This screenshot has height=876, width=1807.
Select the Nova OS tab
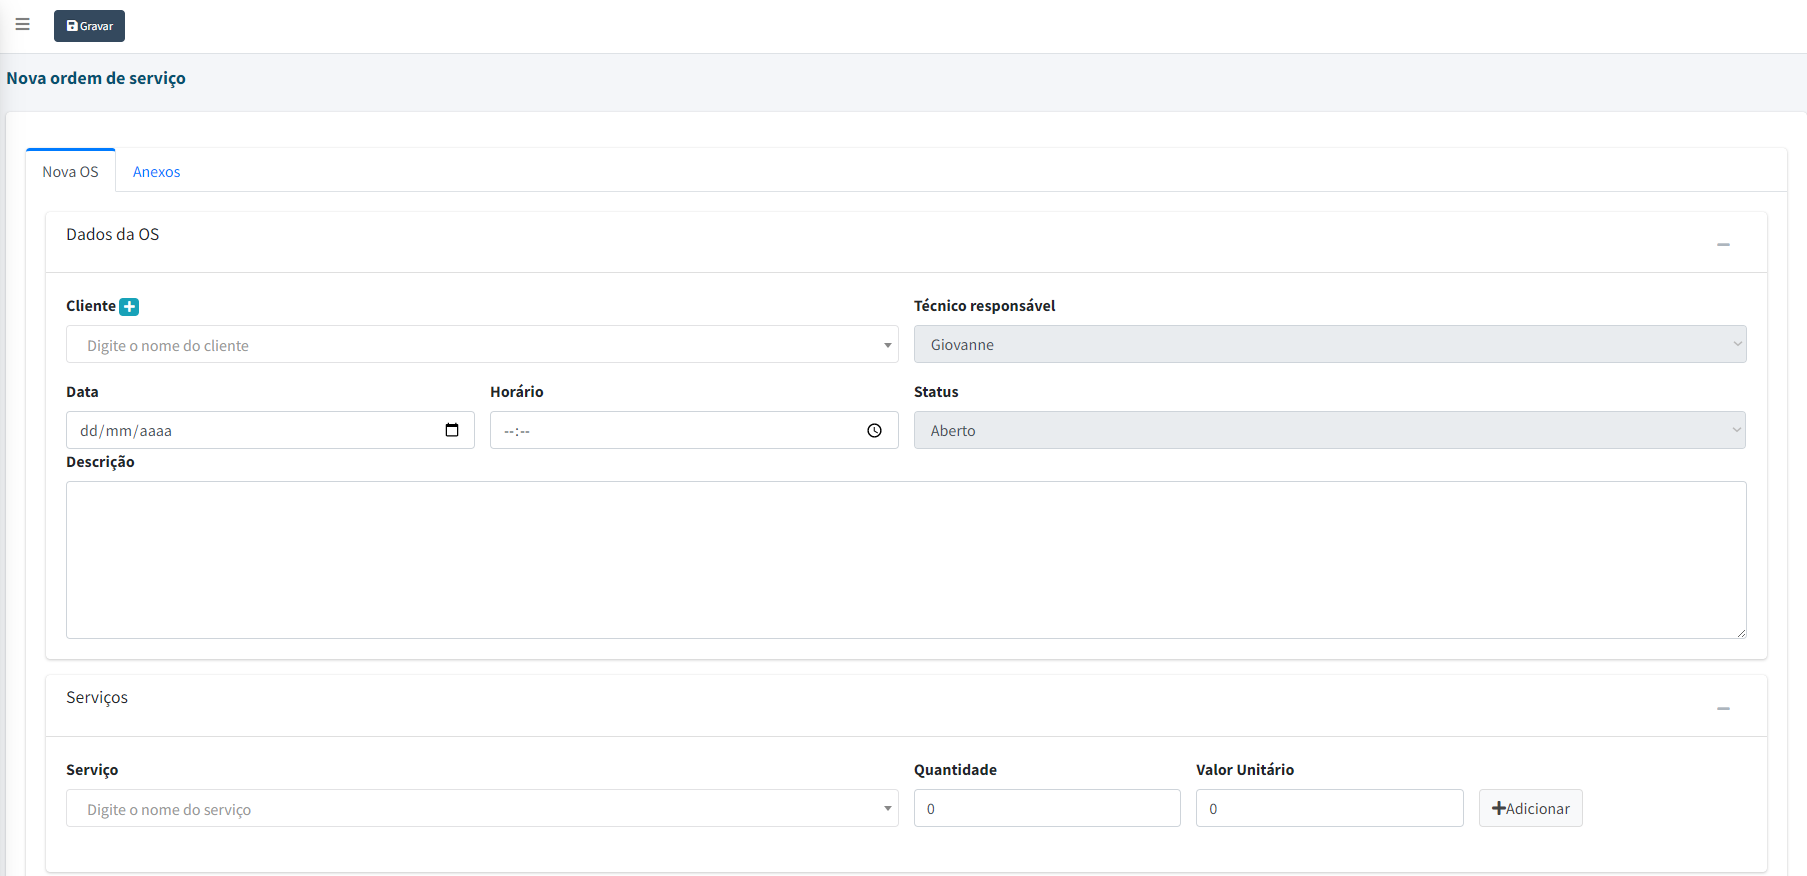click(70, 172)
